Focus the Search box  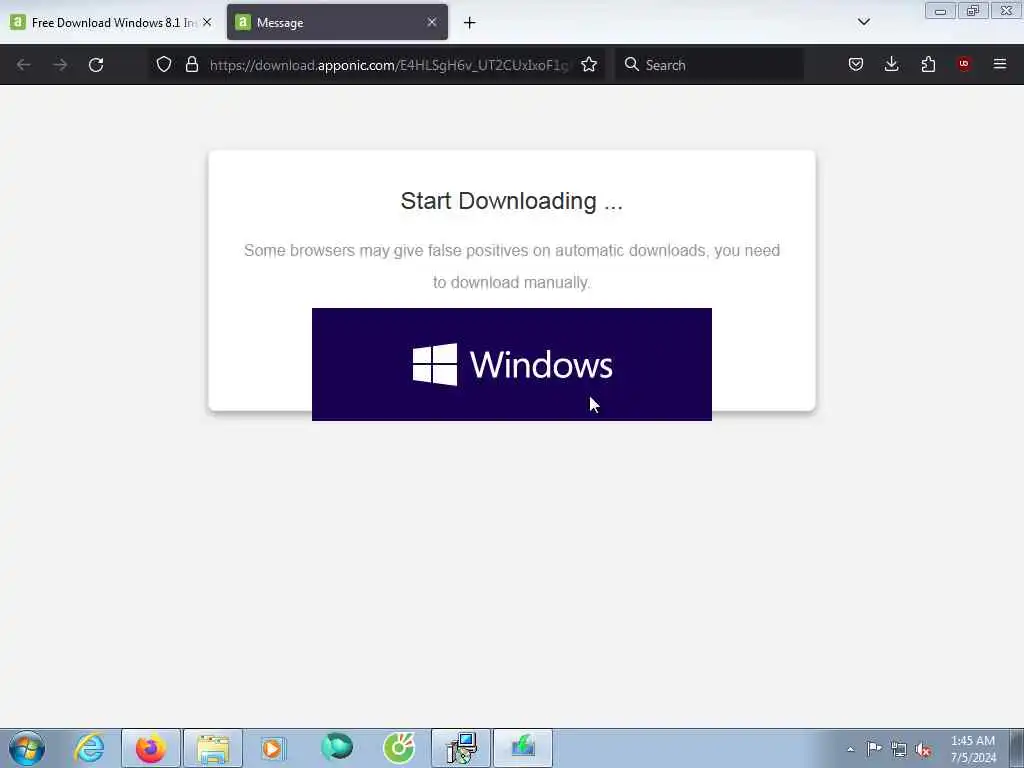tap(710, 65)
